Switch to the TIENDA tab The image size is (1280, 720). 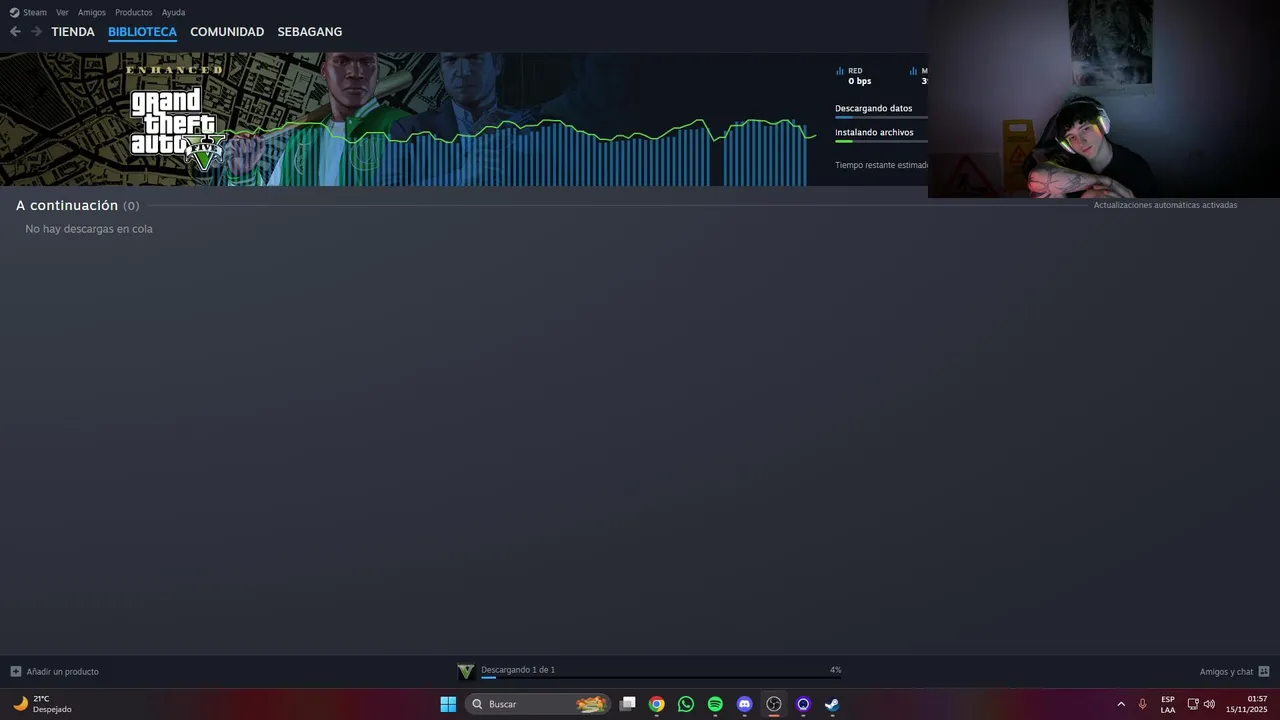tap(73, 32)
